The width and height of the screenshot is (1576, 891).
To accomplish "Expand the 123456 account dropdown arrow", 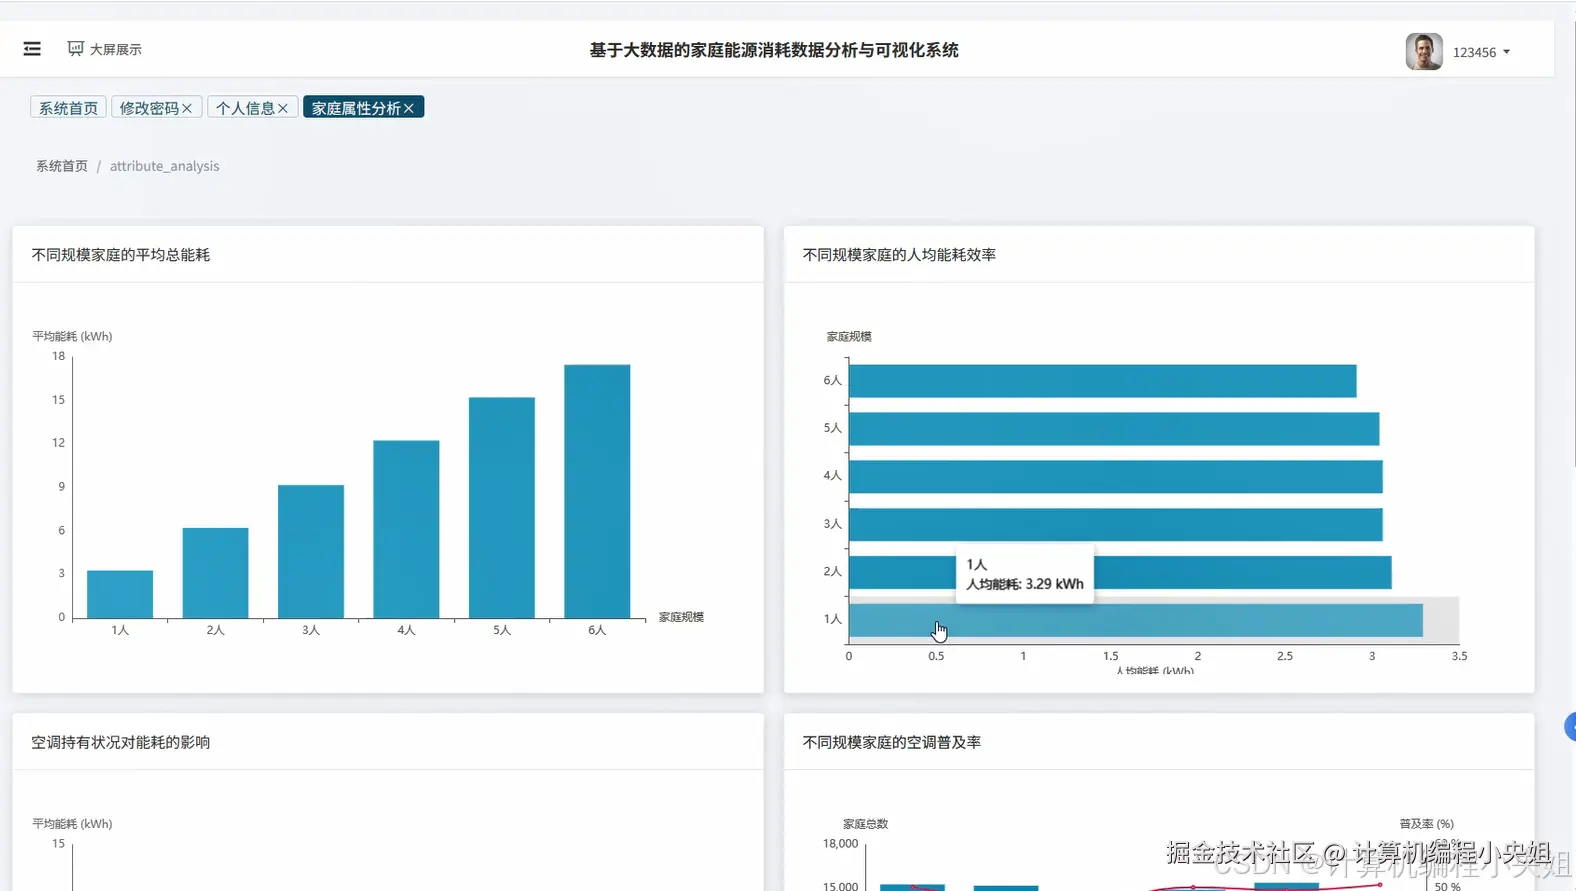I will pos(1506,52).
